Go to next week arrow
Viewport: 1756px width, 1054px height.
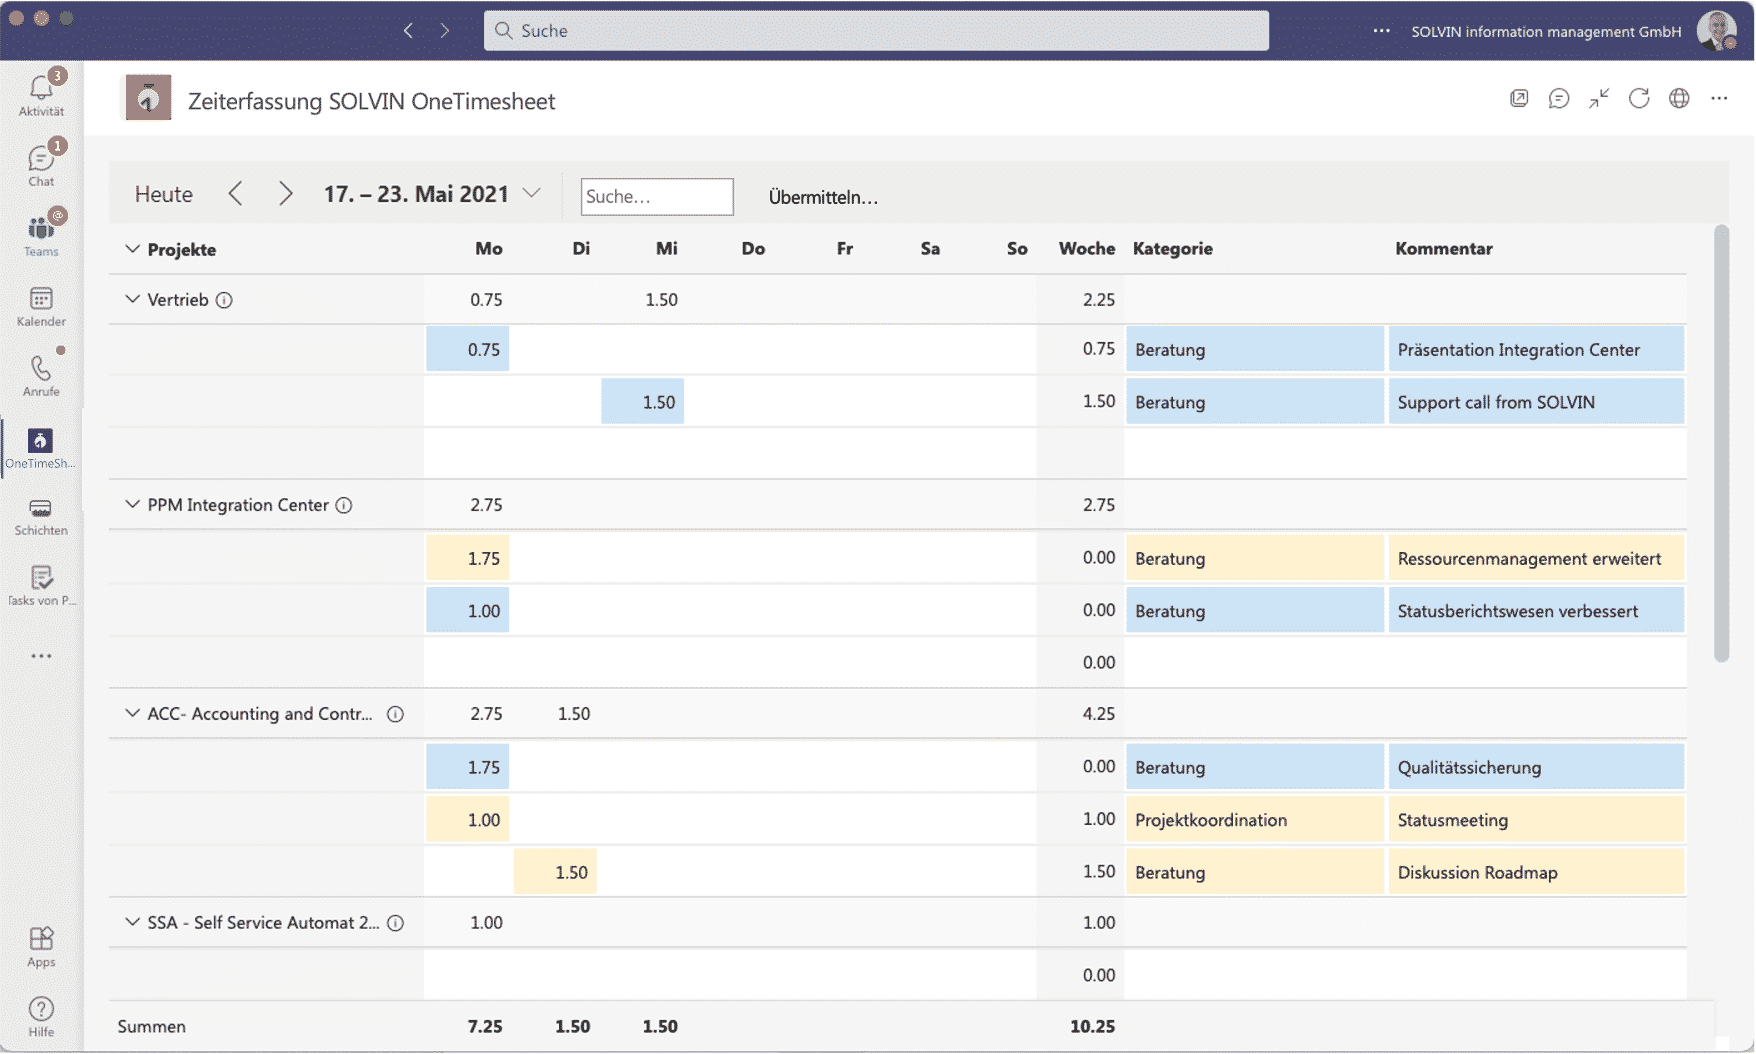click(285, 194)
